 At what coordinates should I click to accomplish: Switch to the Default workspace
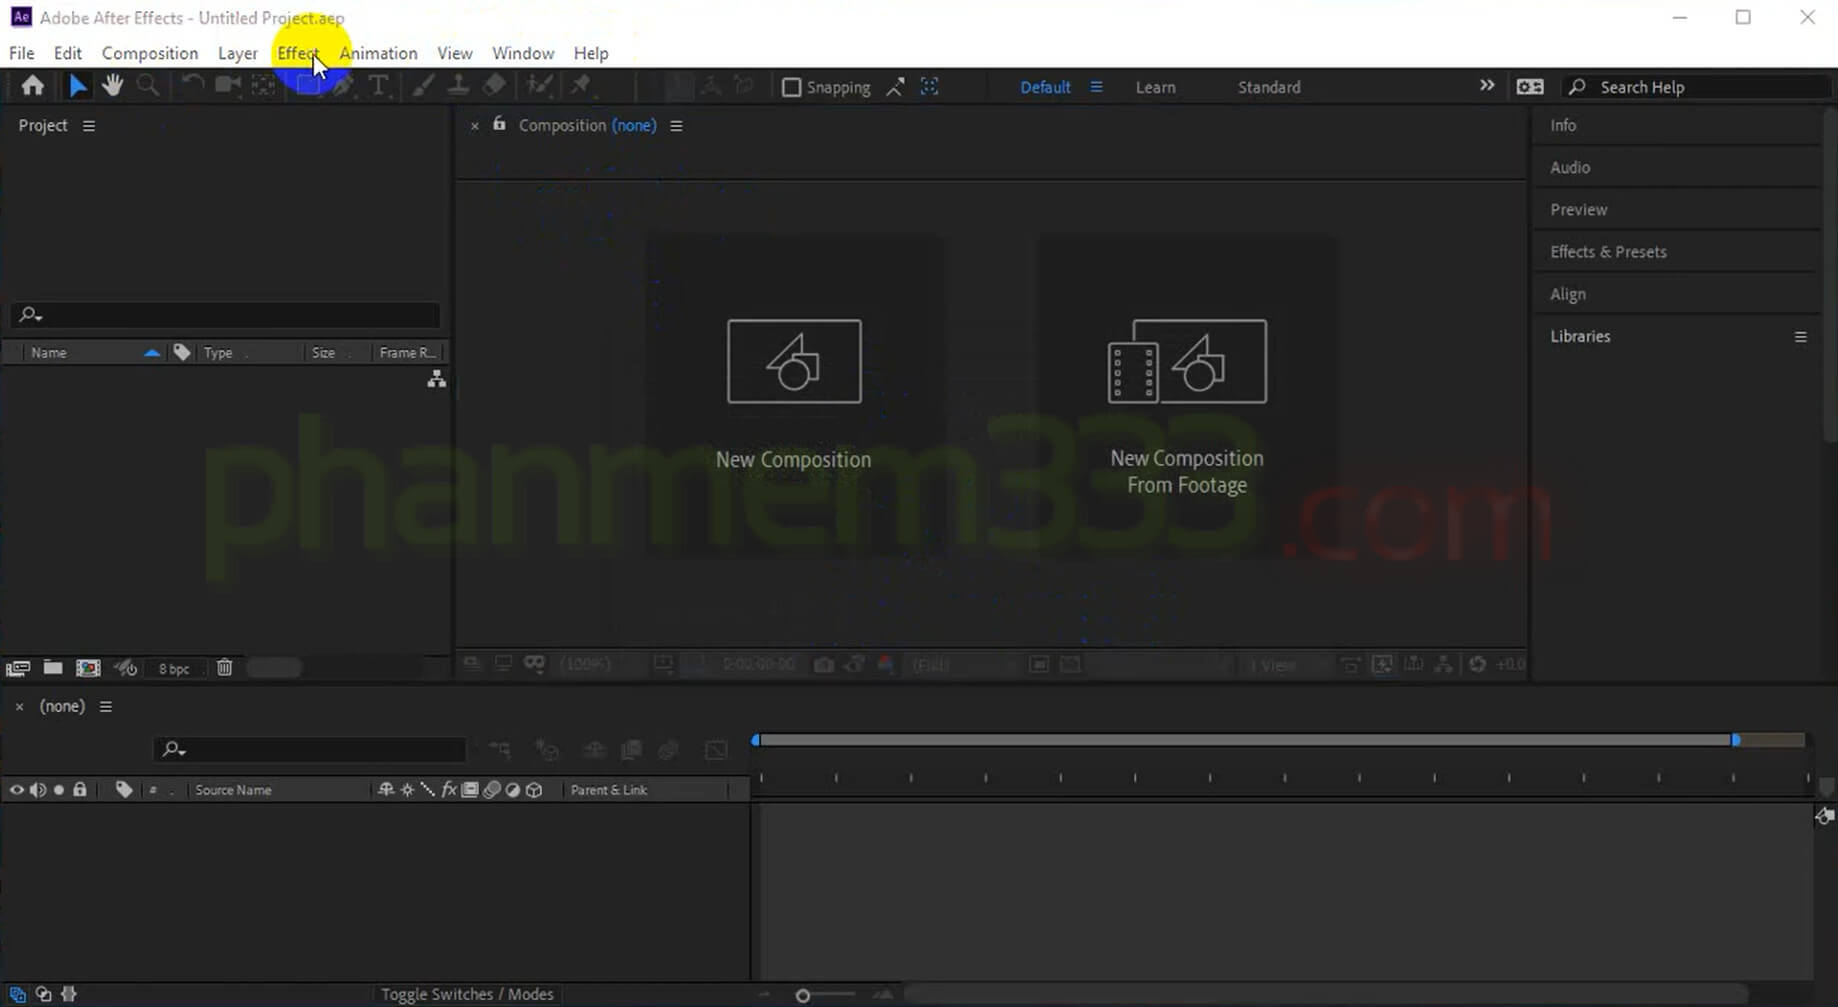(x=1045, y=87)
